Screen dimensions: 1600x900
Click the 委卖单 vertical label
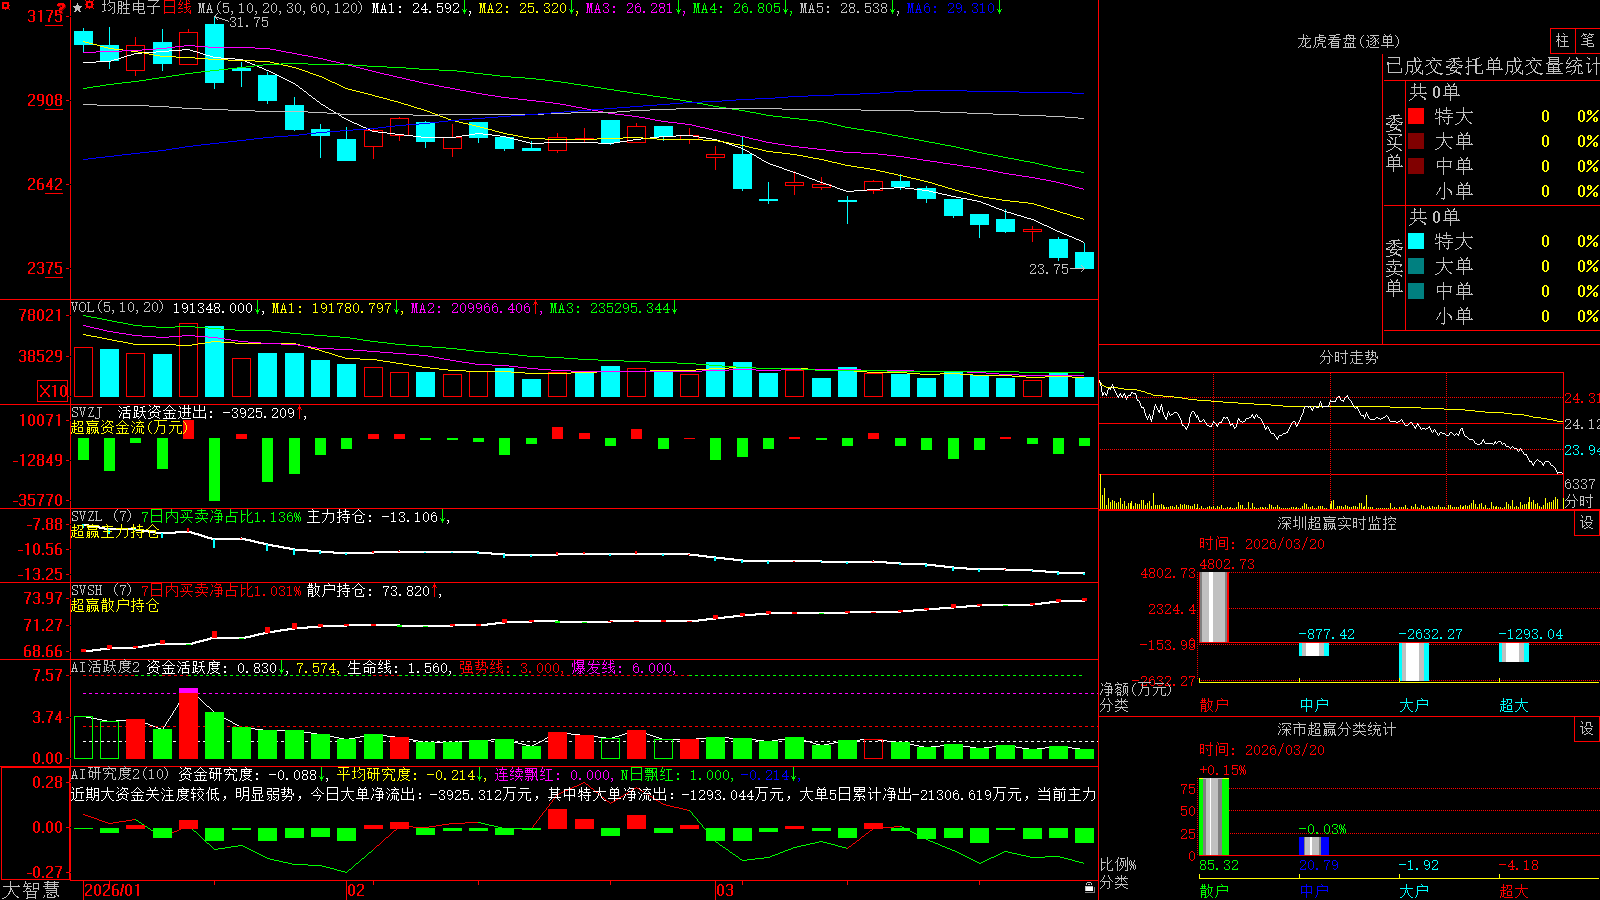(x=1394, y=267)
